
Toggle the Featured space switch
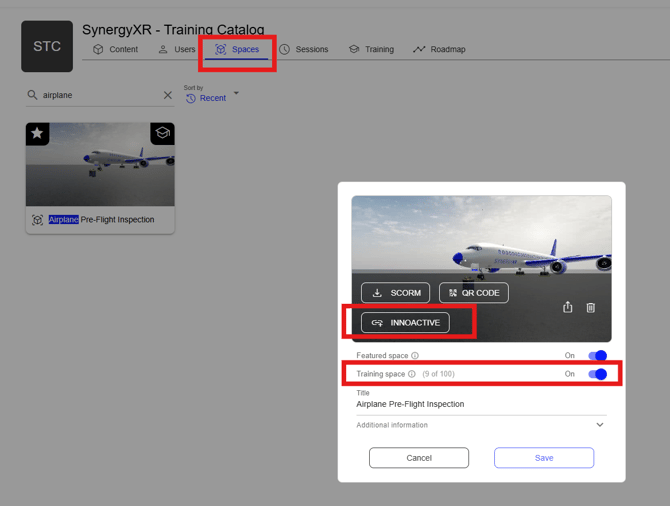(597, 356)
